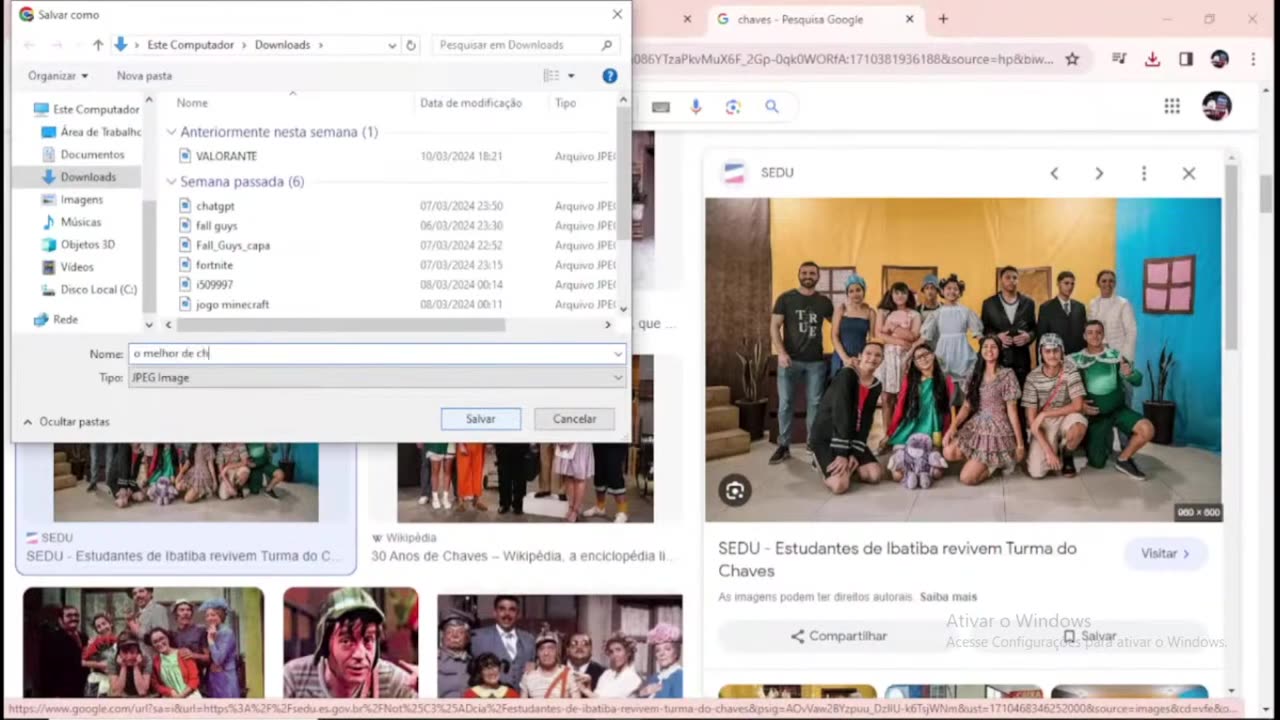Click the file list horizontal scrollbar

click(341, 325)
